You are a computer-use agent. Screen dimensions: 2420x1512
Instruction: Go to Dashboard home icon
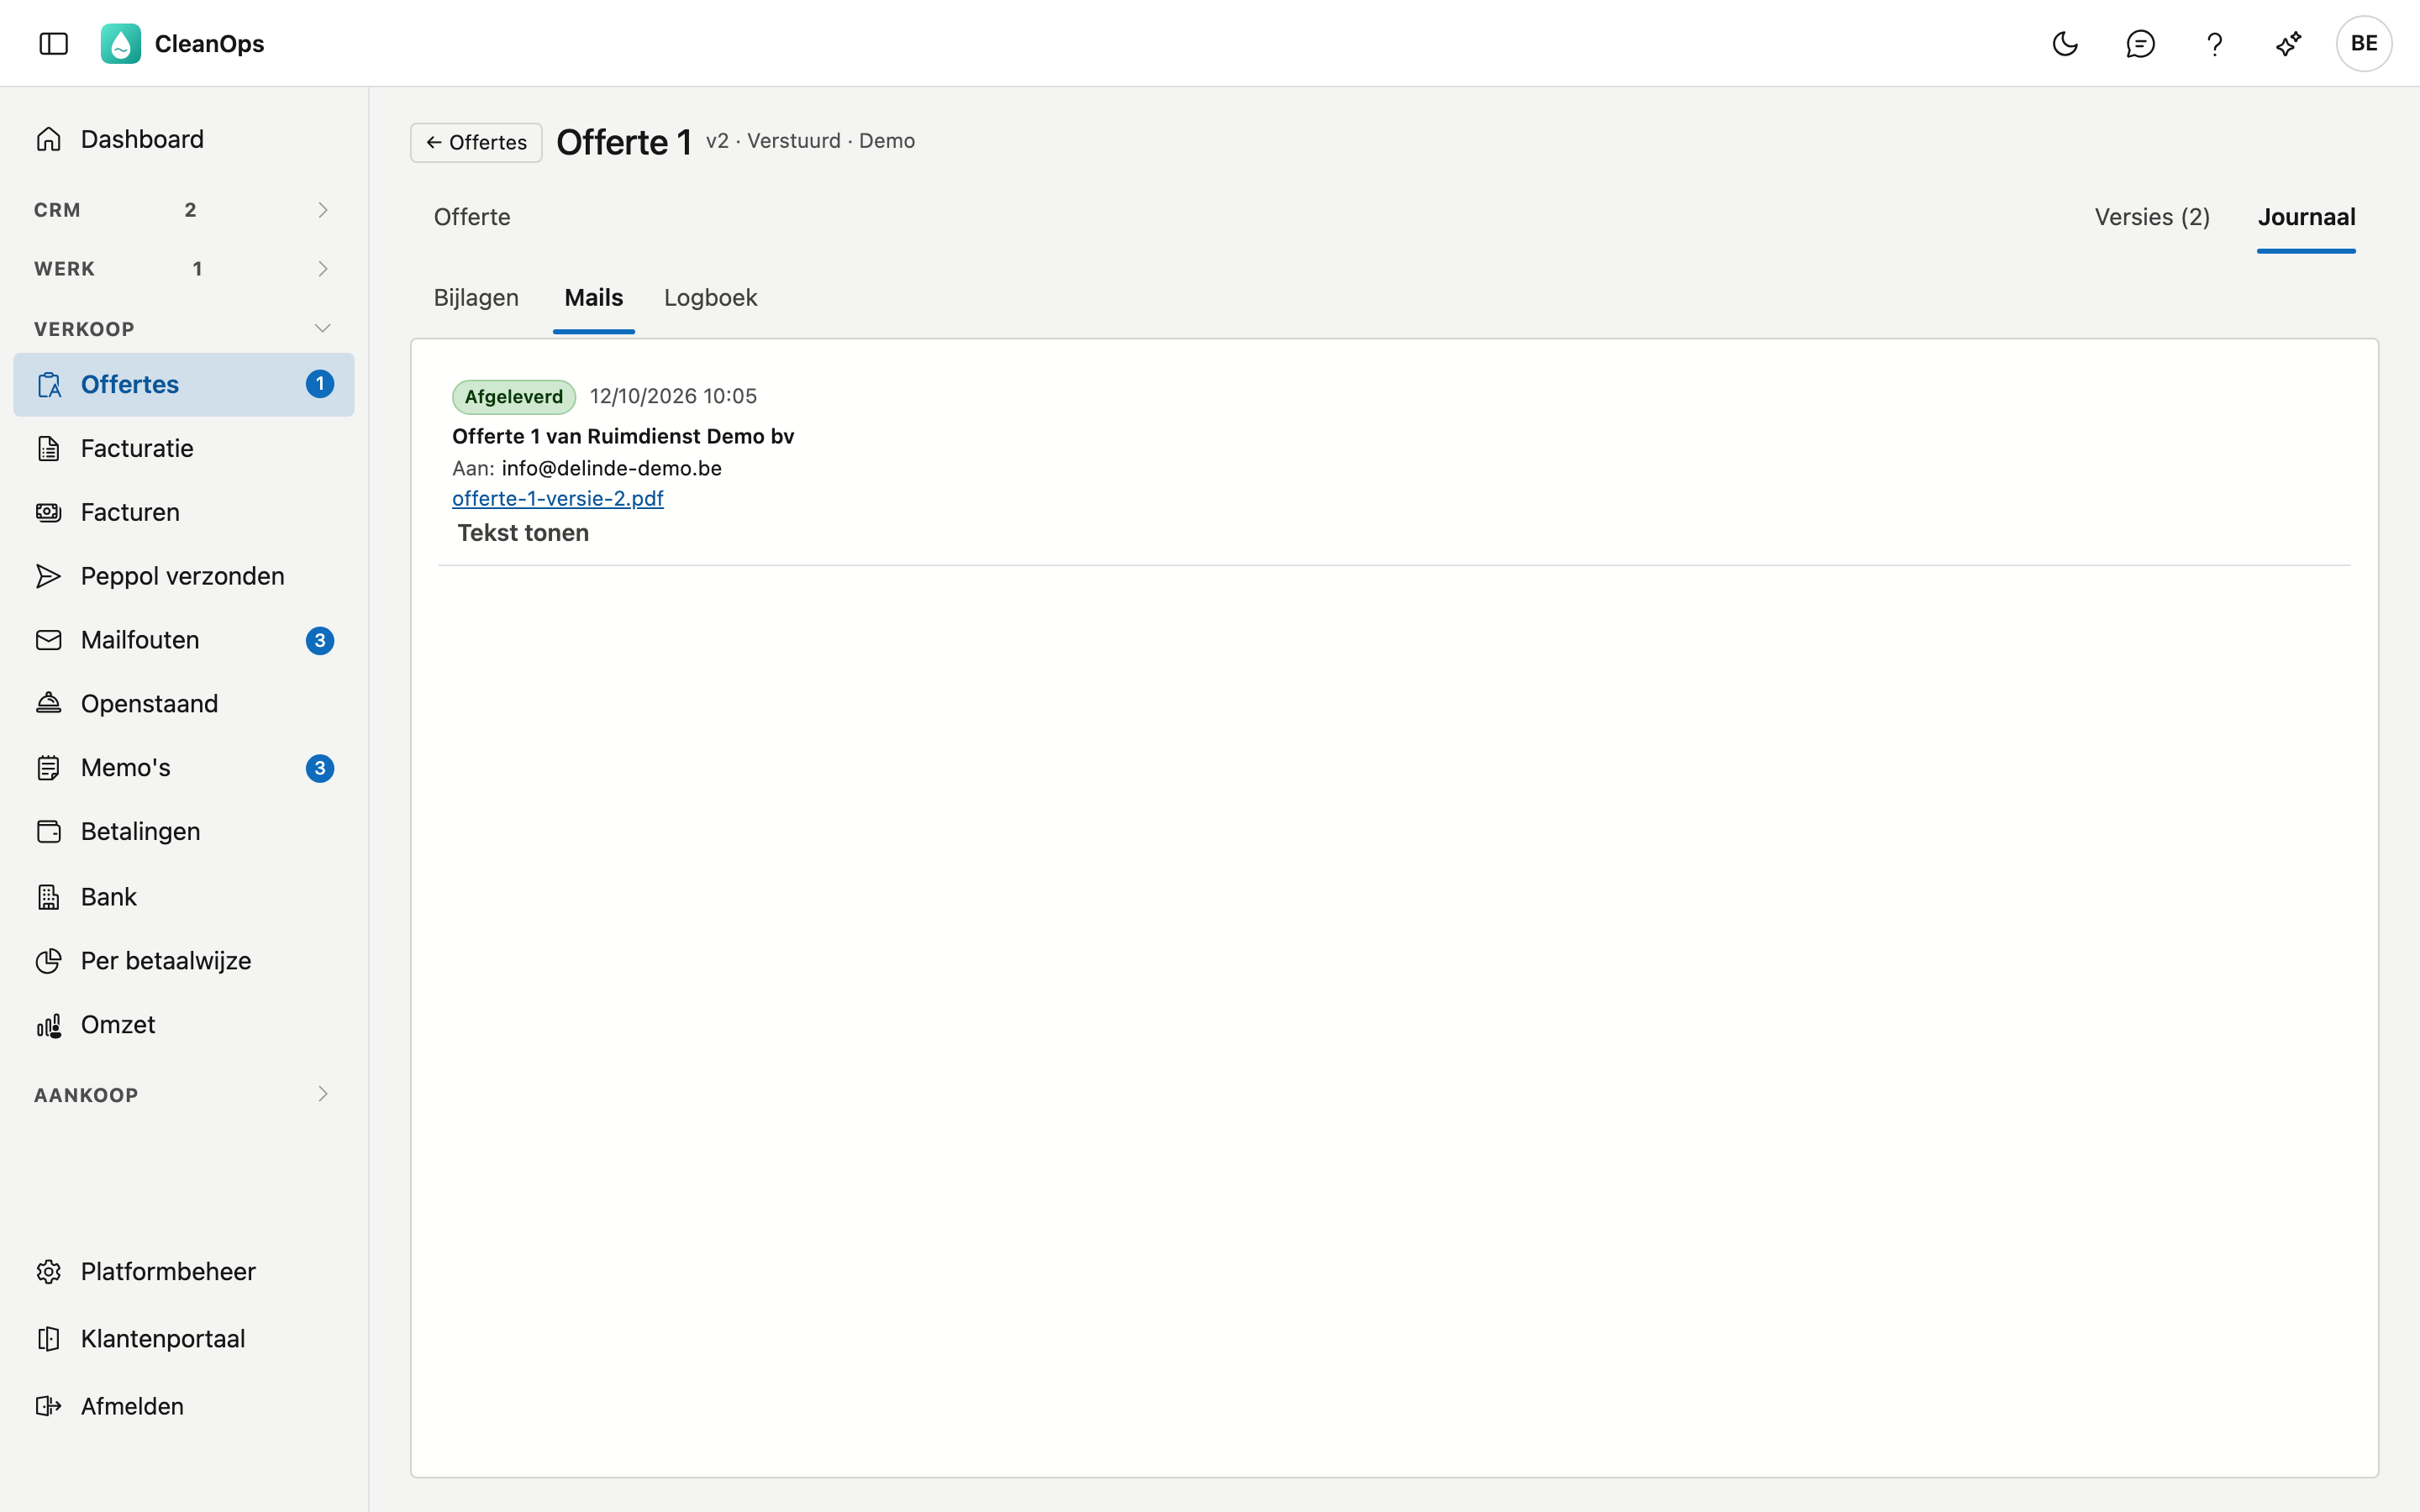click(49, 139)
